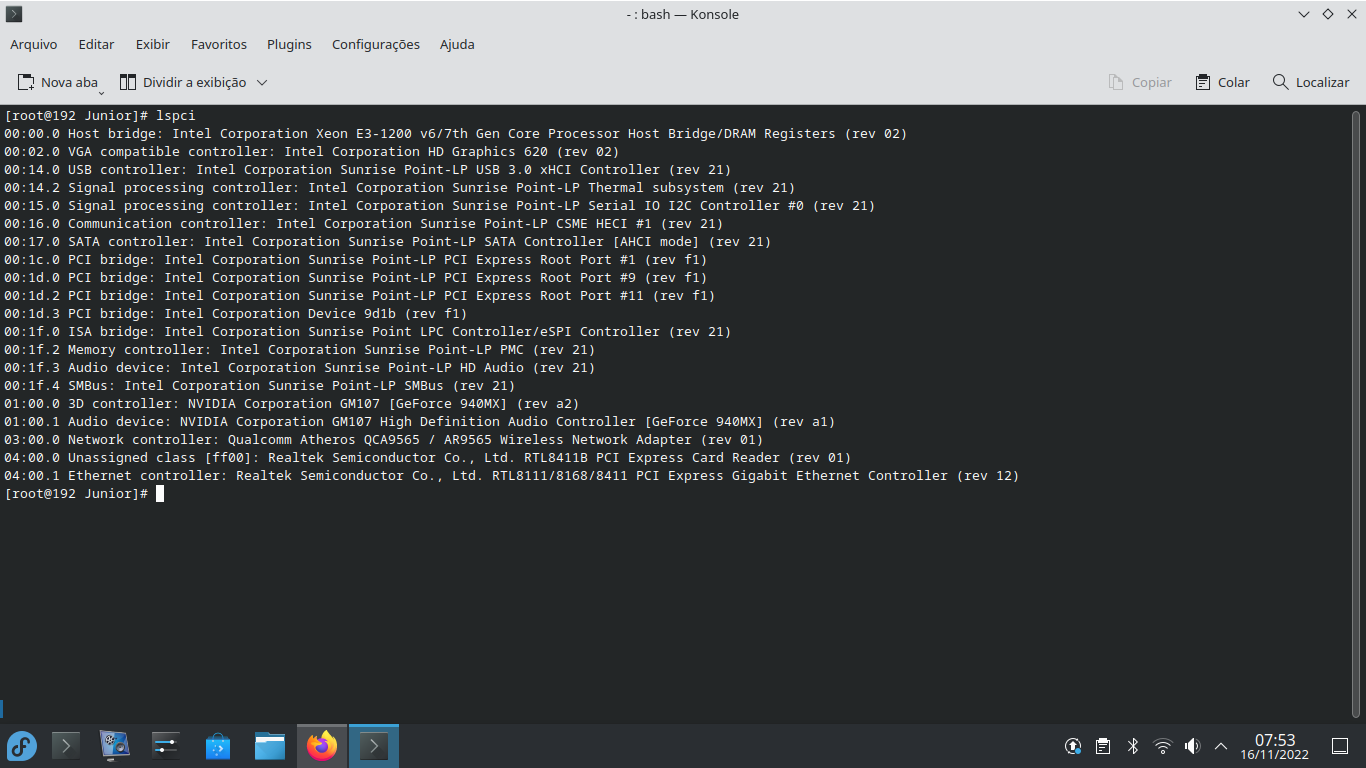Open the Favoritos menu
The height and width of the screenshot is (768, 1366).
click(x=219, y=44)
